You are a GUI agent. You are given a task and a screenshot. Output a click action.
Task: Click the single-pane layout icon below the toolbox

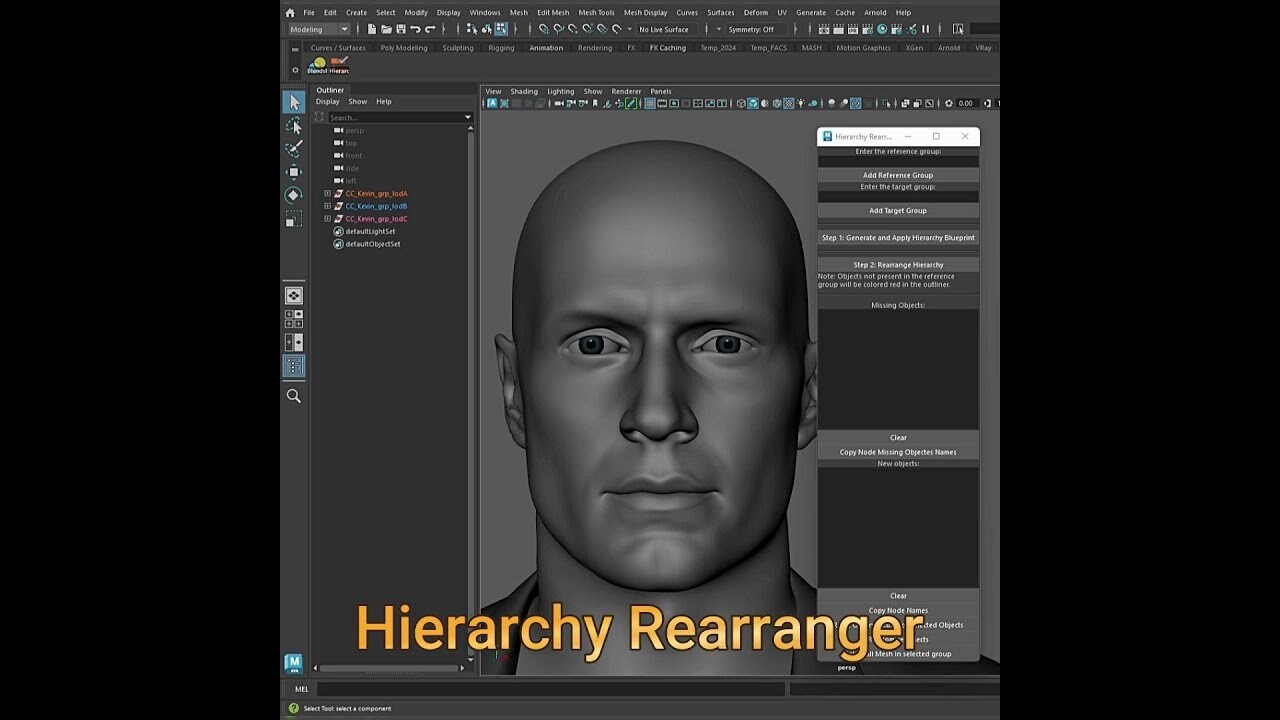[293, 295]
